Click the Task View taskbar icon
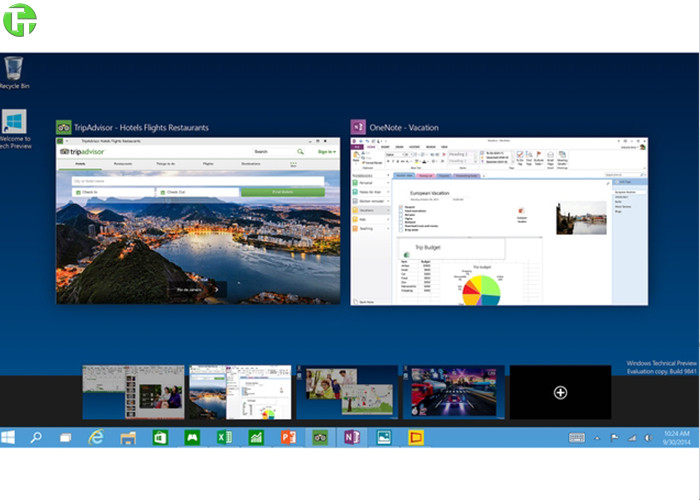 click(66, 437)
